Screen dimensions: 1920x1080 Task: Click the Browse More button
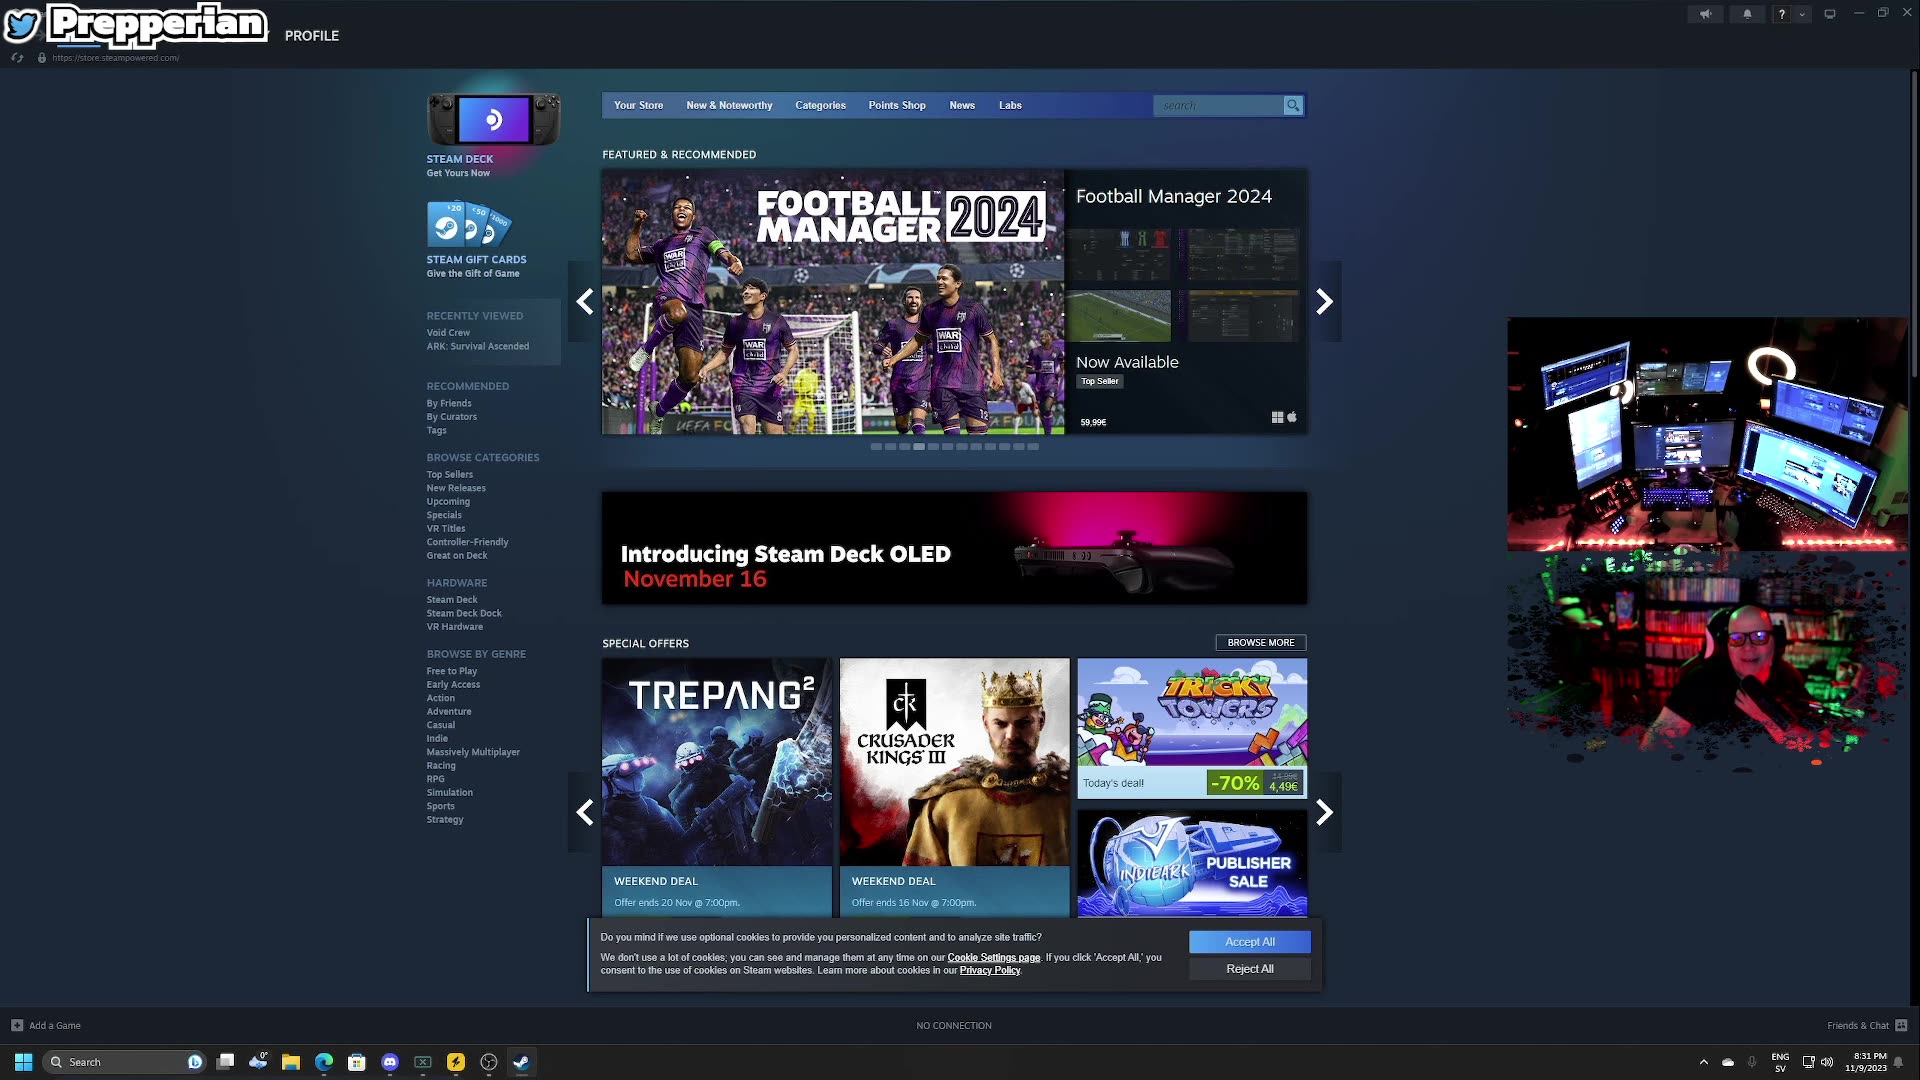[1260, 643]
